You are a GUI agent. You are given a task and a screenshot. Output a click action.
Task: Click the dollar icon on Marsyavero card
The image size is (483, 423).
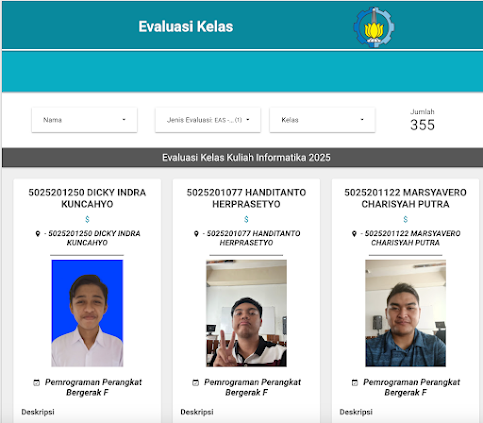(405, 219)
